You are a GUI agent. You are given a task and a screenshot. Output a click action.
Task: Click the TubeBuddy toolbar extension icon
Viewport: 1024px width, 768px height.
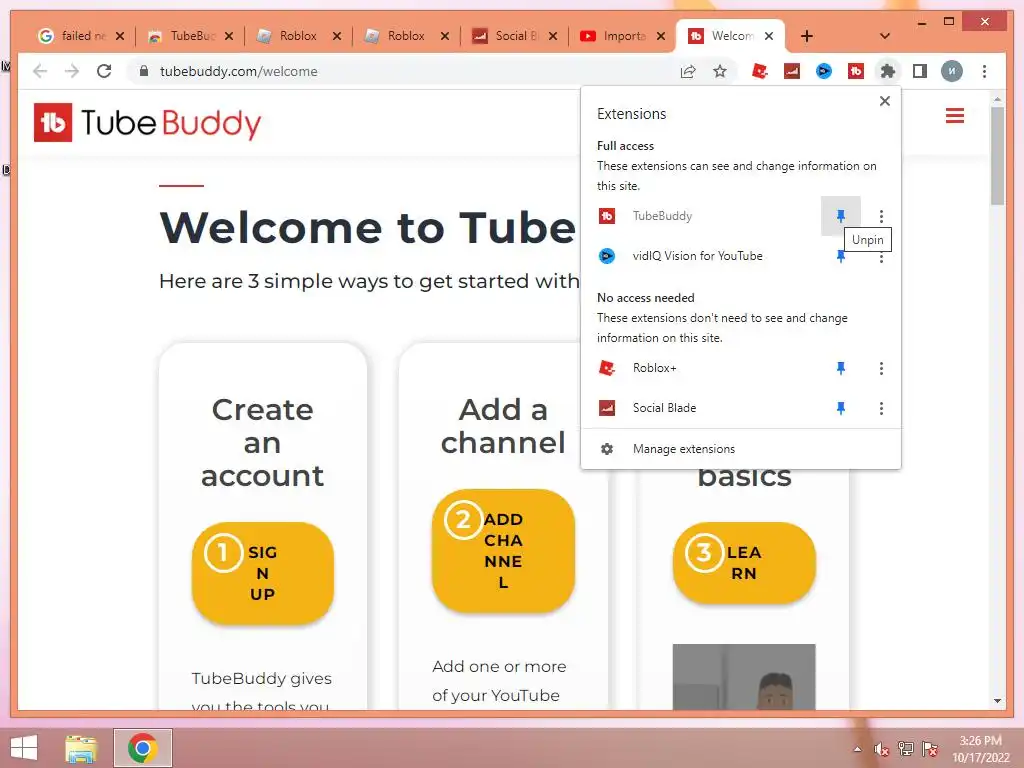pyautogui.click(x=856, y=71)
